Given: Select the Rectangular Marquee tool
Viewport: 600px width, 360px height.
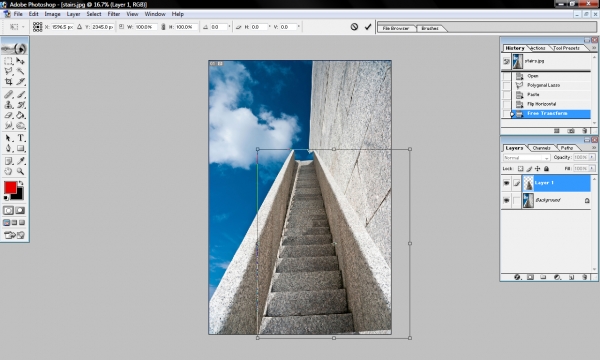Looking at the screenshot, I should 8,61.
